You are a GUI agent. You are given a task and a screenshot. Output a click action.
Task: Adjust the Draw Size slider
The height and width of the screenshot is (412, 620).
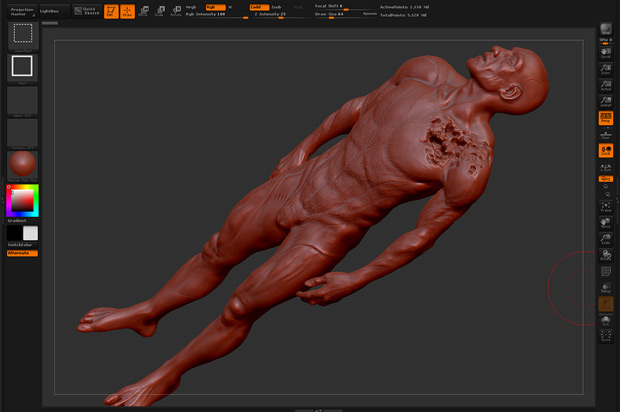click(x=338, y=15)
